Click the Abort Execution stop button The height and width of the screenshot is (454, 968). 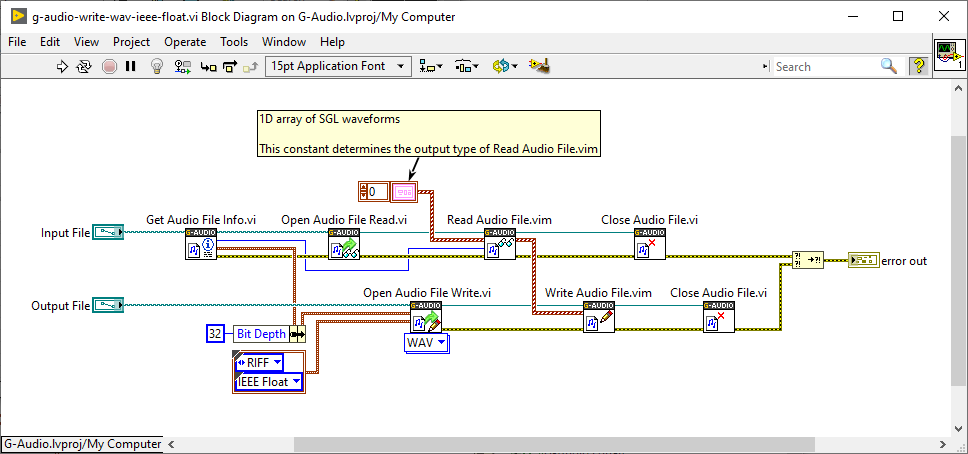tap(109, 66)
